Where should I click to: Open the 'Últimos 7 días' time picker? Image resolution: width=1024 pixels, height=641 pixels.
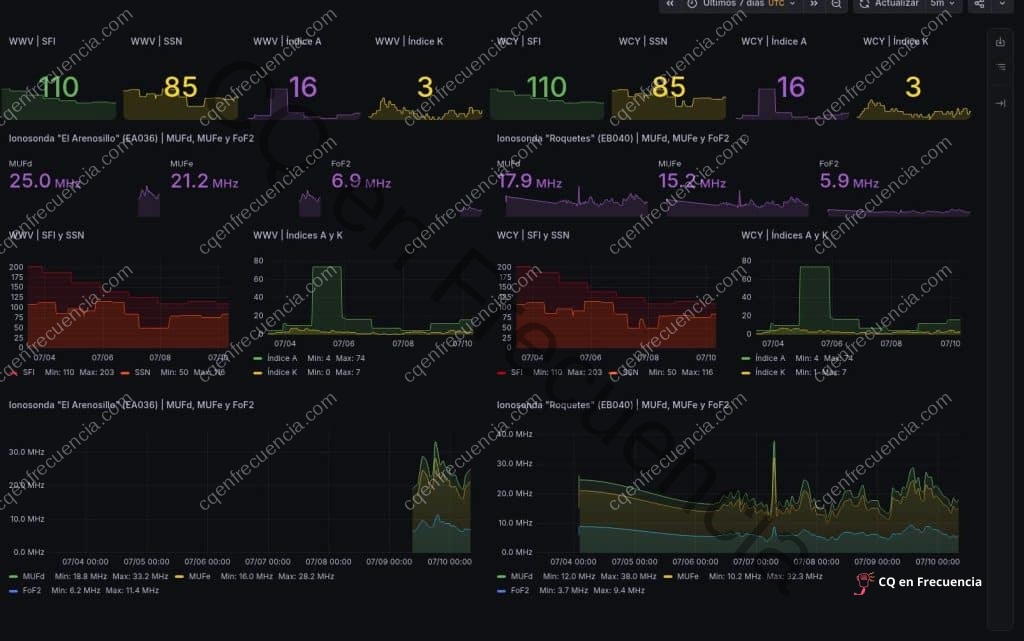pyautogui.click(x=741, y=4)
